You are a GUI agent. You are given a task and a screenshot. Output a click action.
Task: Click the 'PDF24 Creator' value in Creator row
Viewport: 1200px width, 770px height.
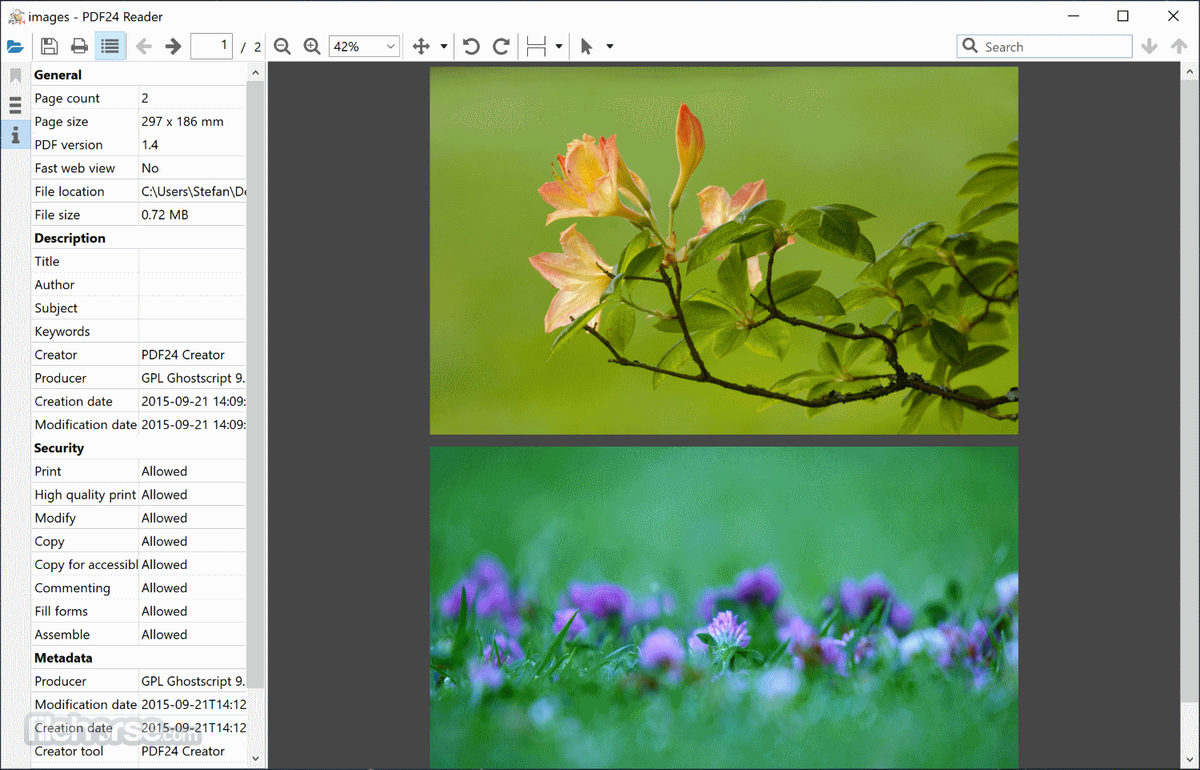(183, 355)
